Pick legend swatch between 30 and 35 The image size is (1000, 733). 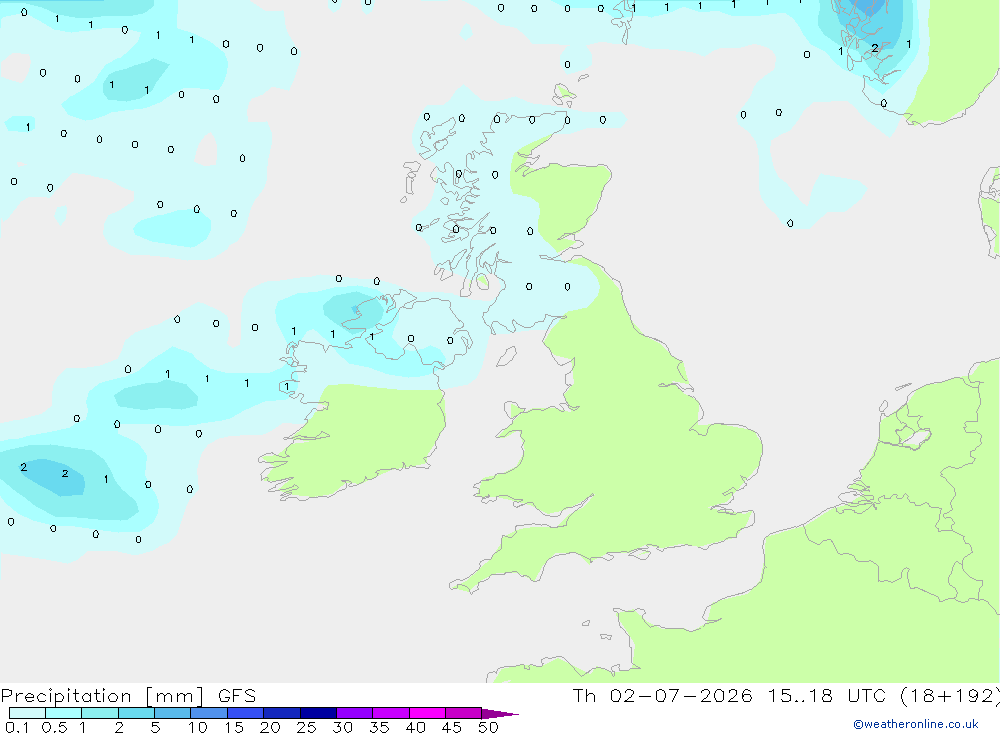click(355, 713)
